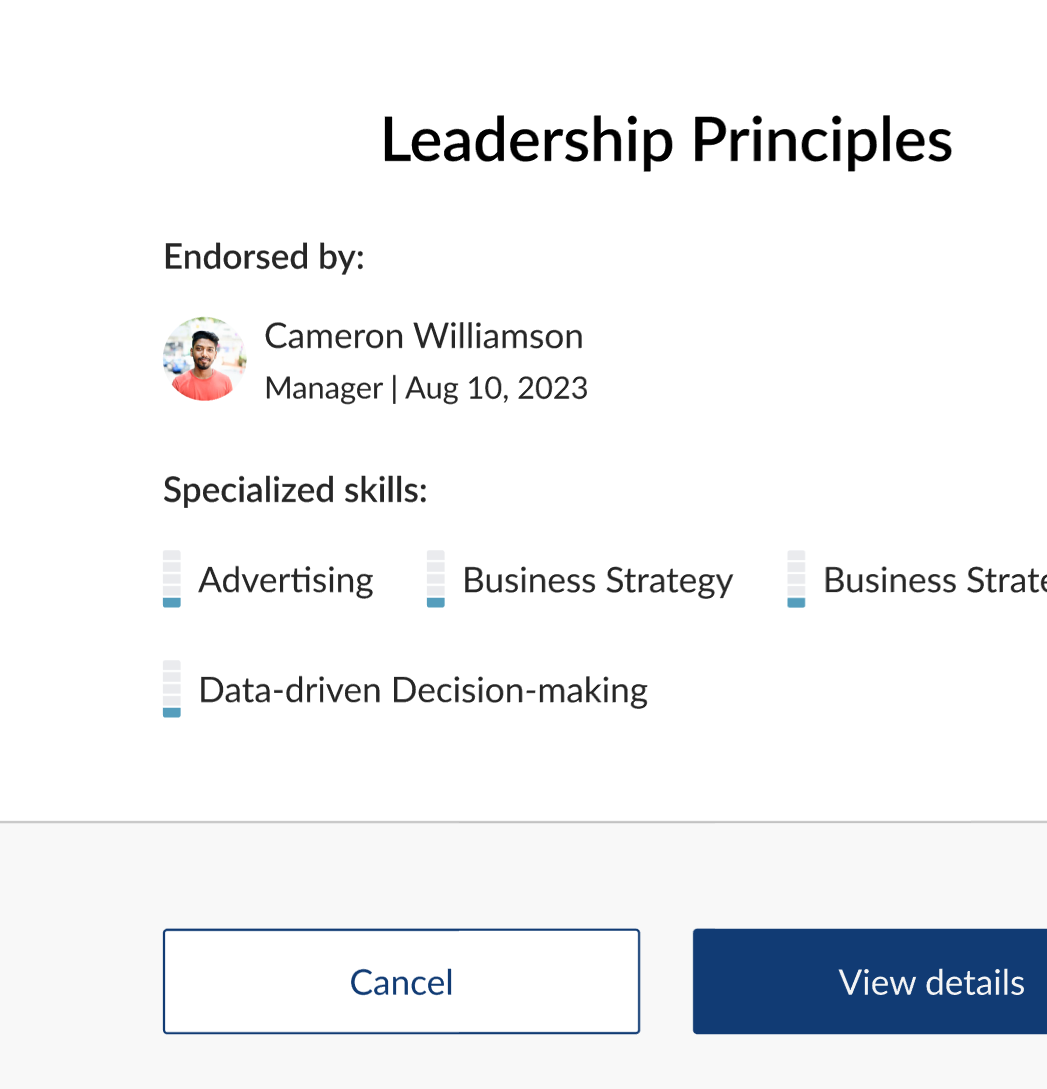Click the Specialized skills label
The height and width of the screenshot is (1089, 1047).
[295, 490]
